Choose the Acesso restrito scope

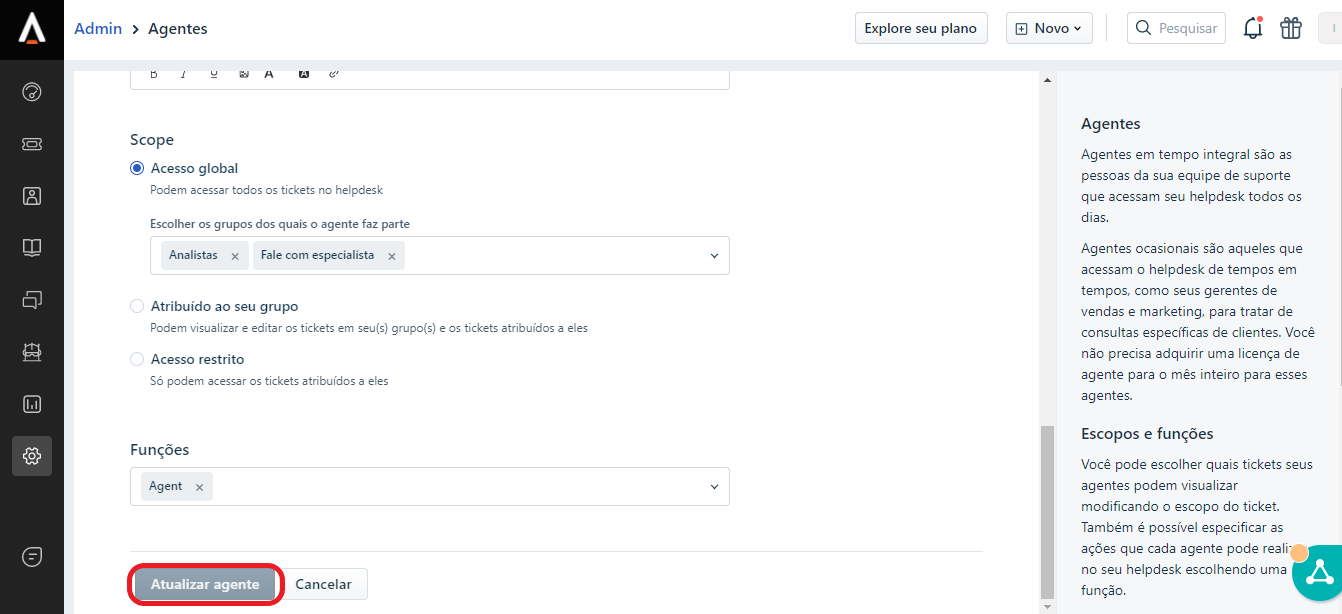(x=137, y=359)
